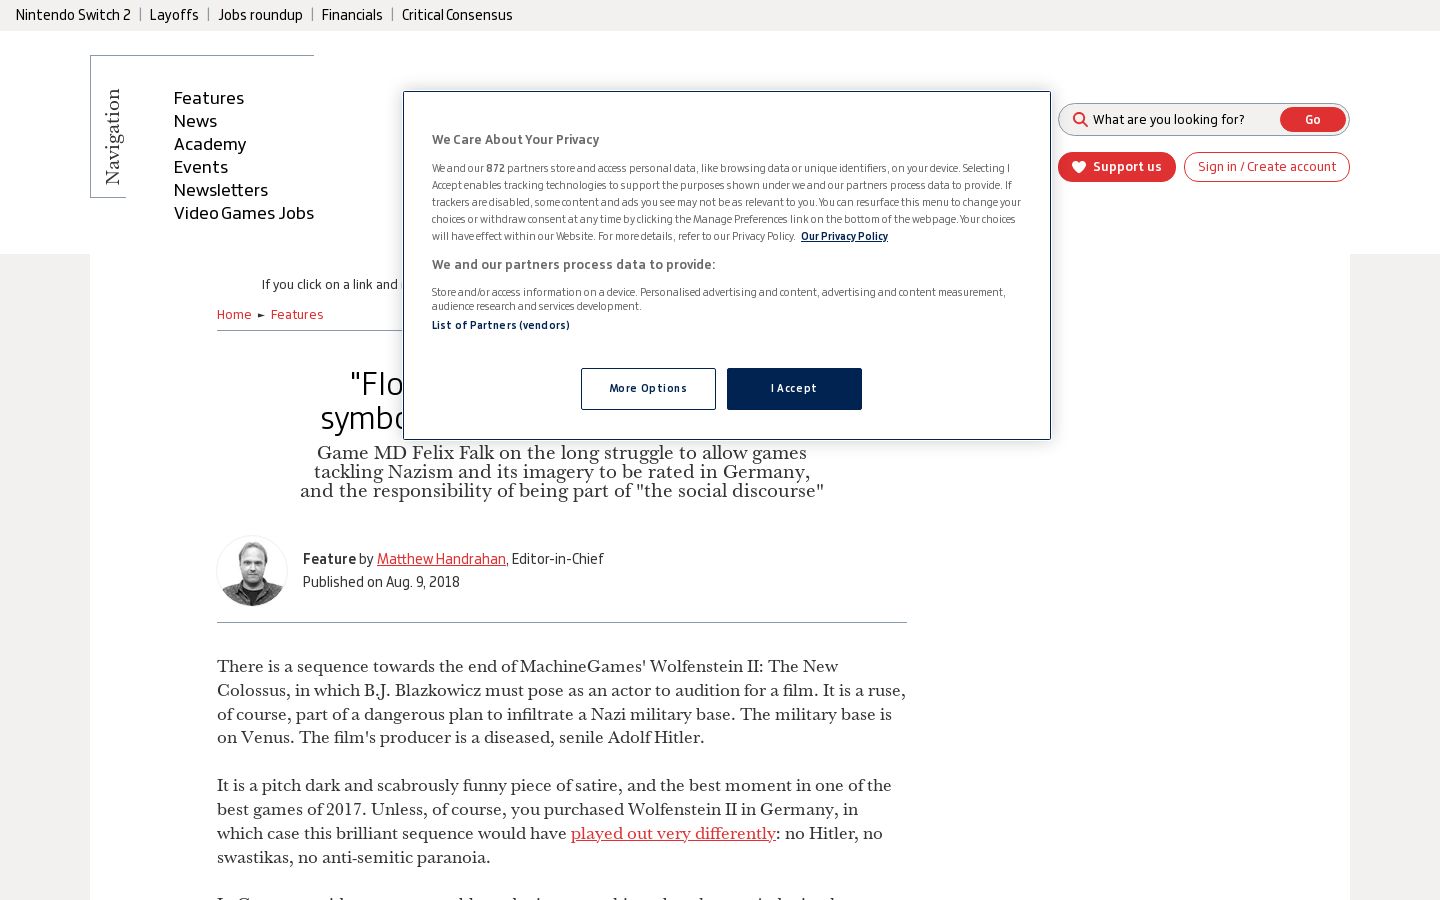
Task: Open the Newsletters navigation item
Action: pyautogui.click(x=221, y=190)
